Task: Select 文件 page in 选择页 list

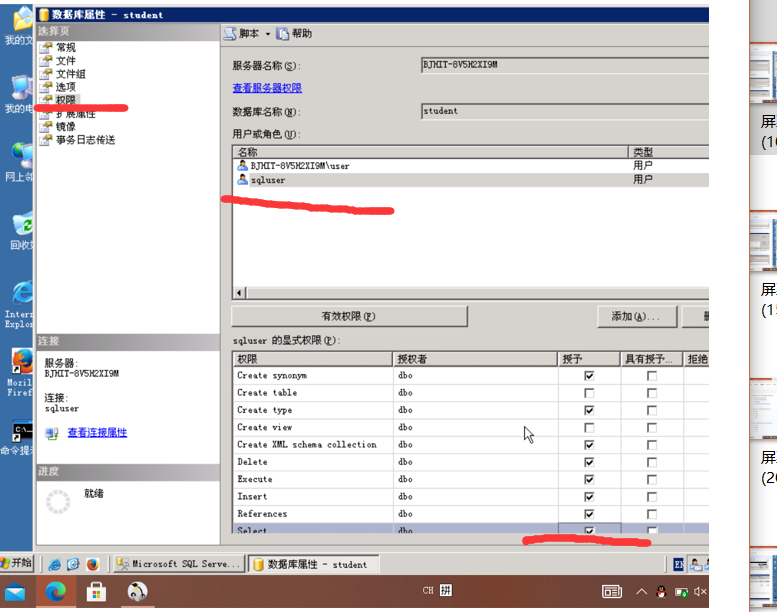Action: [x=65, y=60]
